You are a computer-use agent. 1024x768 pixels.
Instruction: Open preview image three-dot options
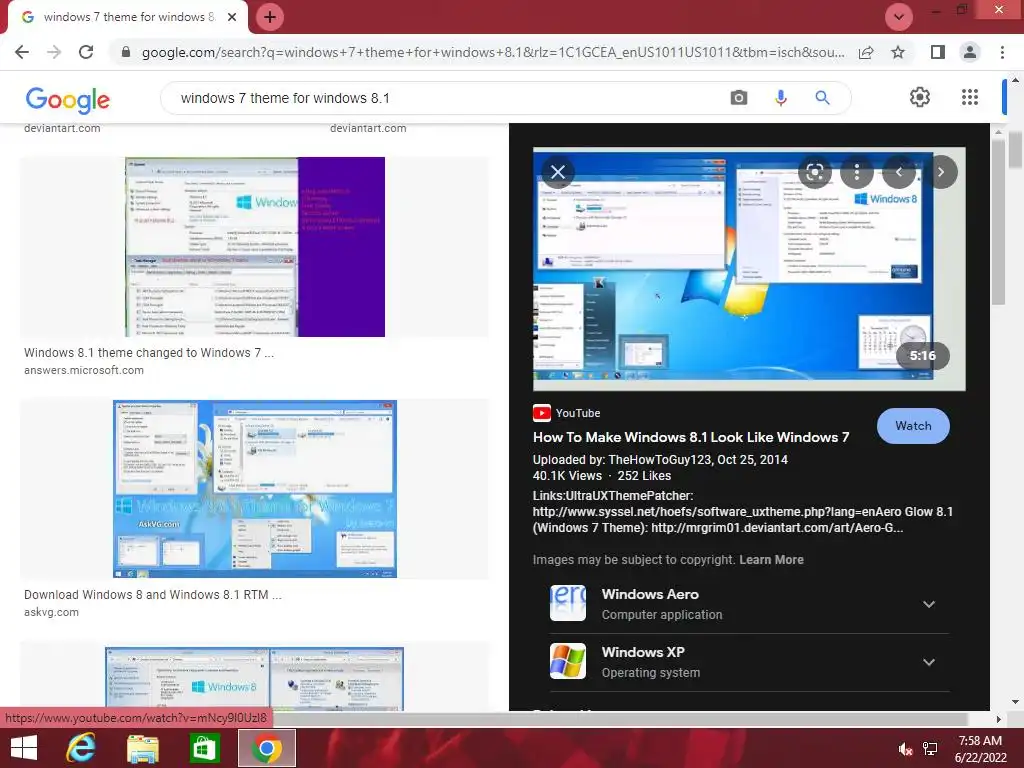[857, 172]
